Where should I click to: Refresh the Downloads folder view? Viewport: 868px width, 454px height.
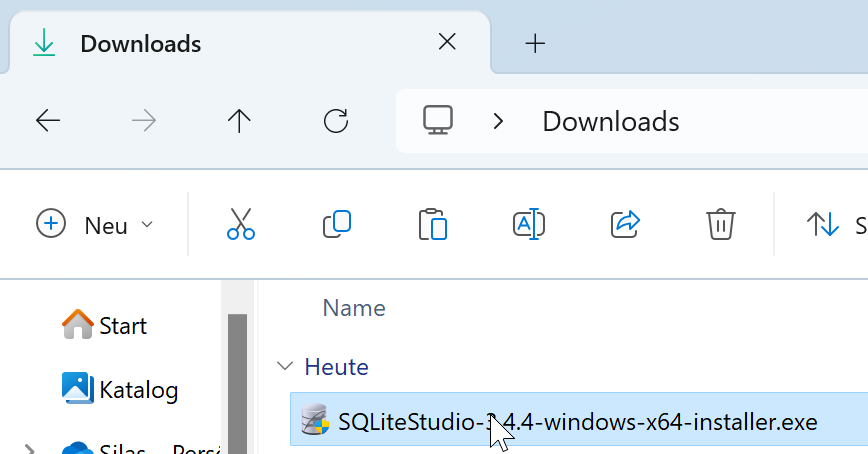tap(336, 122)
